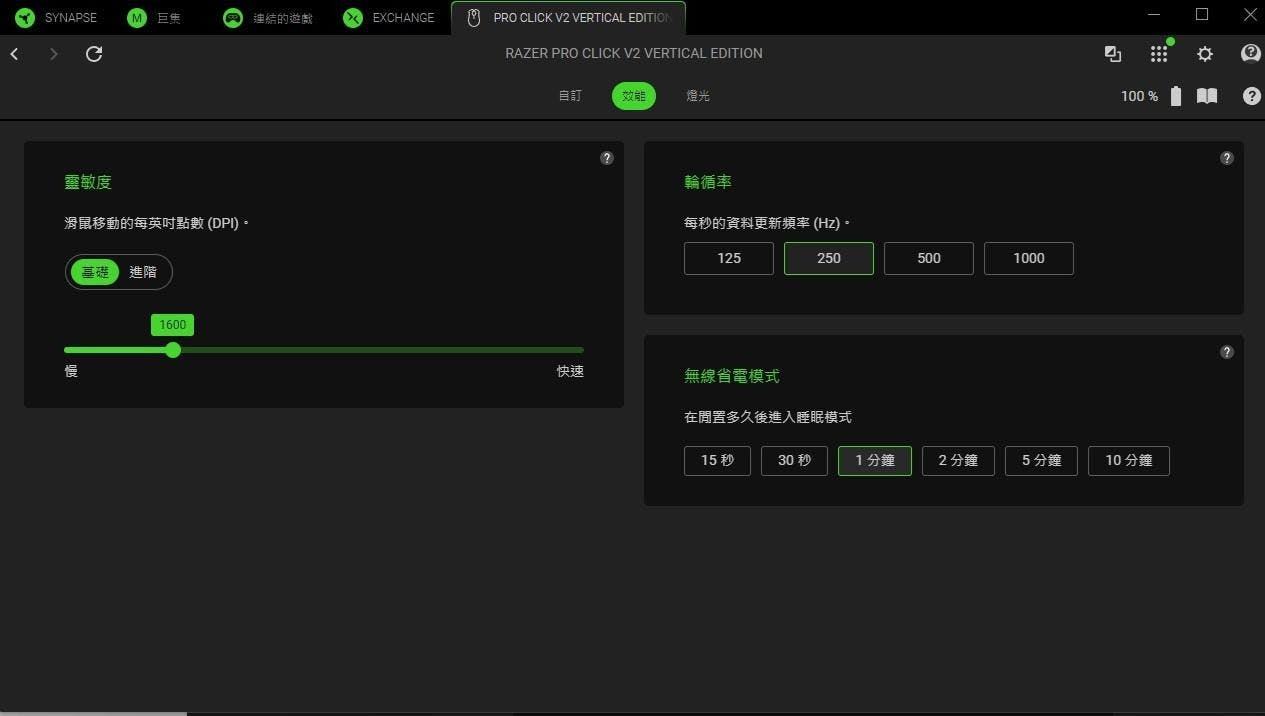
Task: Open help for the 輪循率 panel
Action: click(x=1227, y=158)
